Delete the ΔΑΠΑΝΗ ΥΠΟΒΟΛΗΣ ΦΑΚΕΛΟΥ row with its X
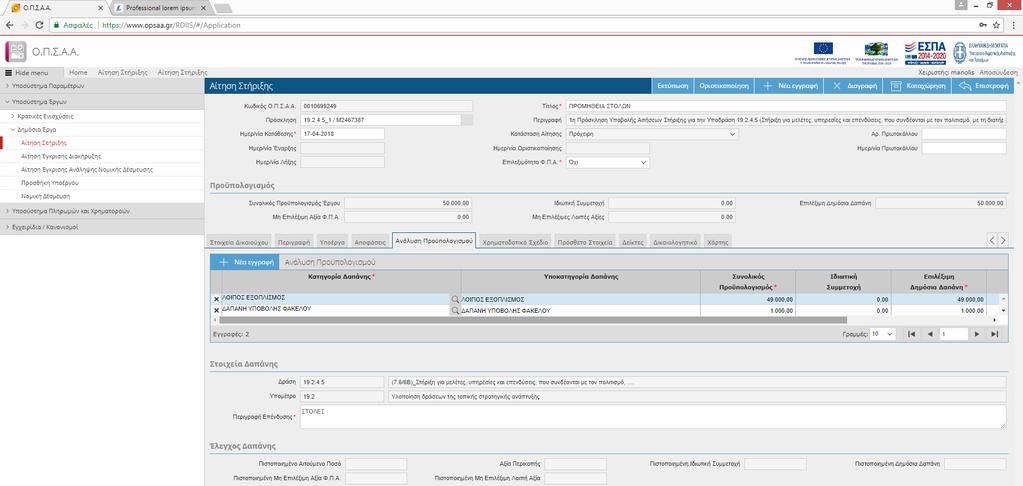The width and height of the screenshot is (1023, 486). click(x=217, y=311)
